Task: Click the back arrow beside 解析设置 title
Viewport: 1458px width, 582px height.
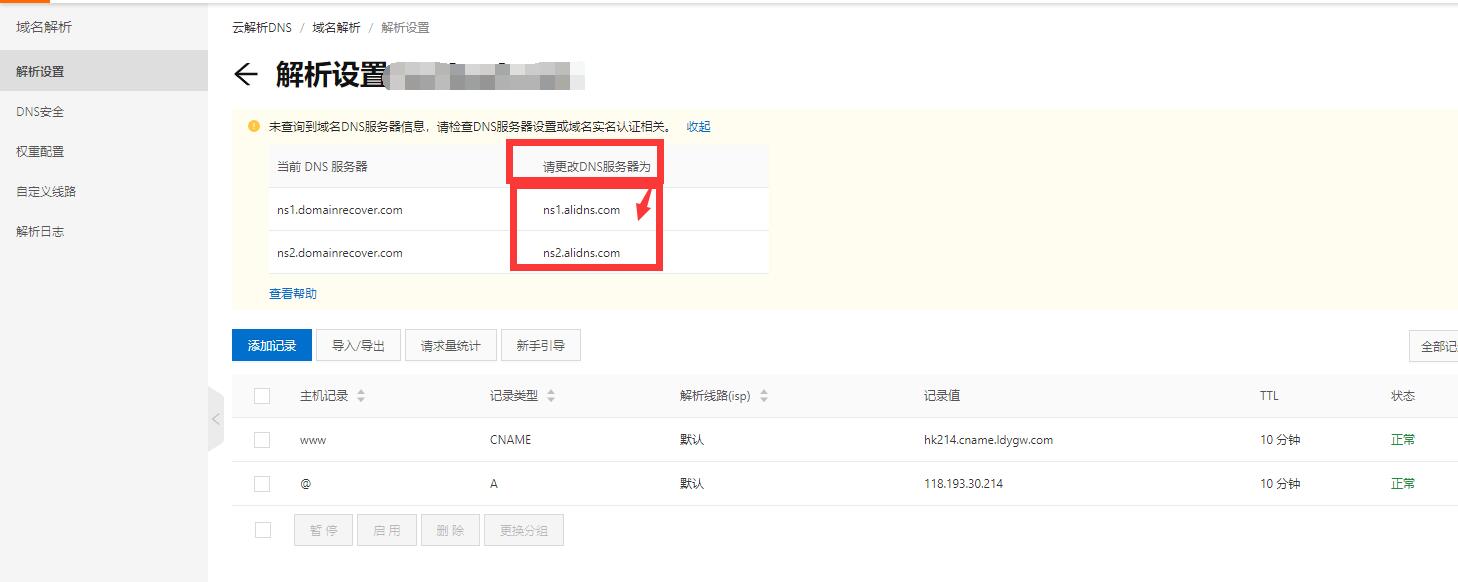Action: coord(245,75)
